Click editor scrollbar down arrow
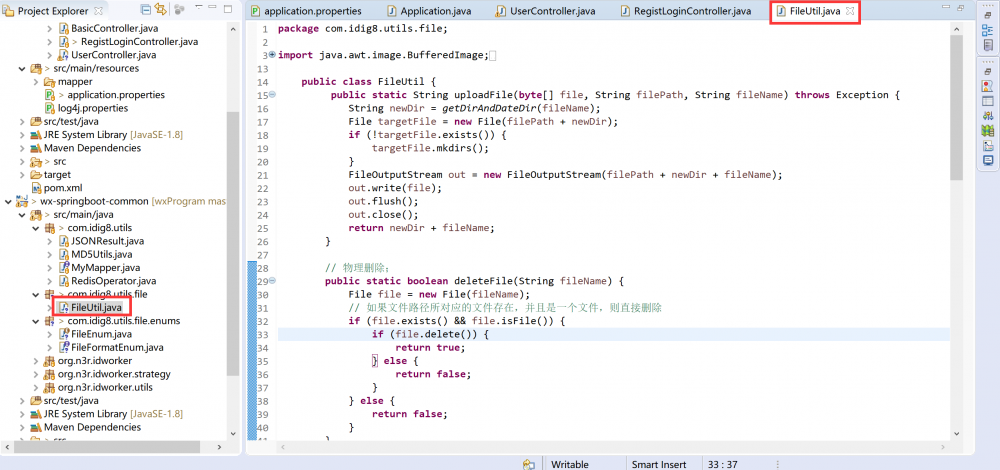Screen dimensions: 1000x470 coord(956,433)
